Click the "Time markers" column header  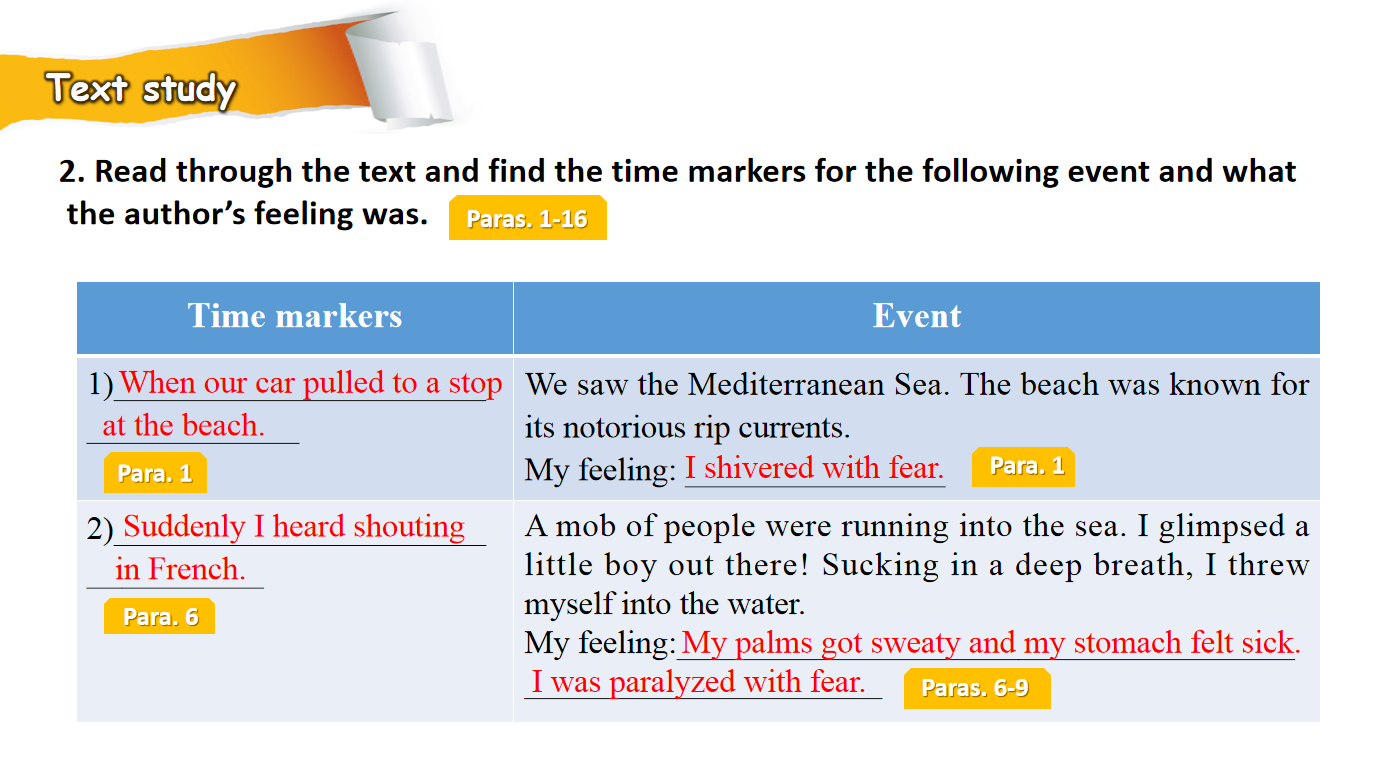[294, 316]
